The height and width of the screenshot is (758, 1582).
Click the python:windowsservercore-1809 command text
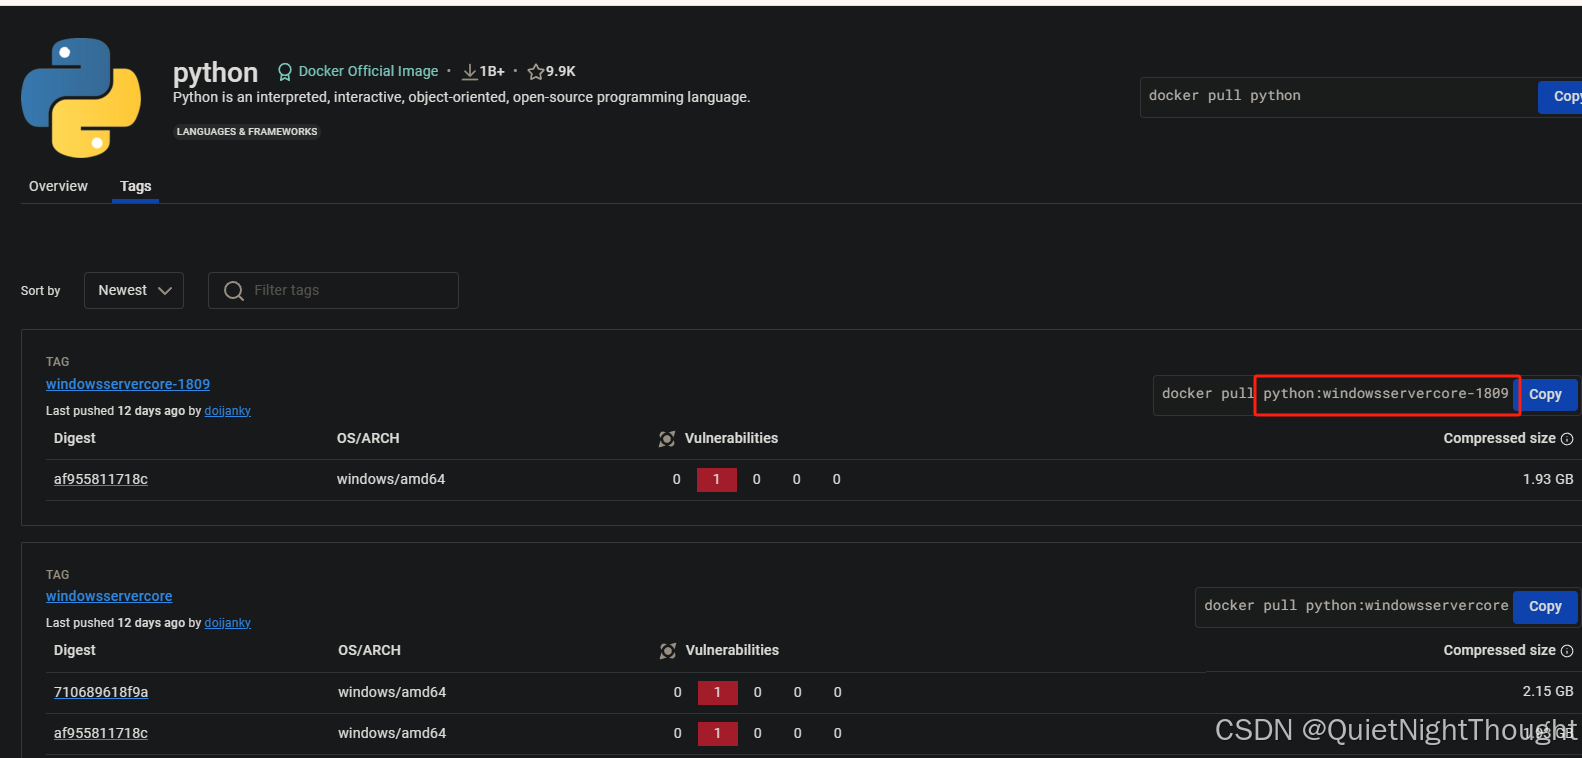coord(1386,394)
